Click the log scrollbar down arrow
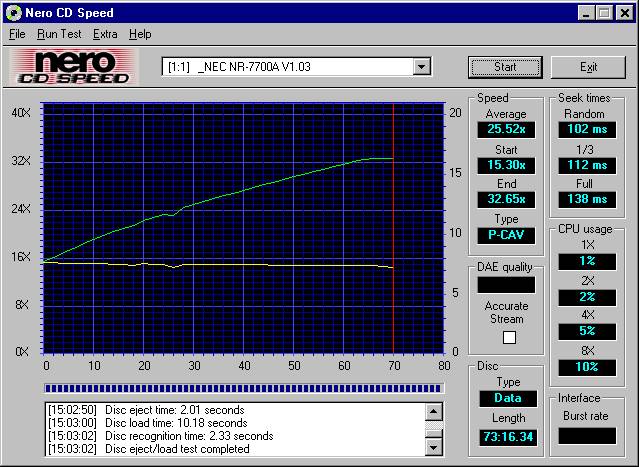The width and height of the screenshot is (639, 467). tap(434, 447)
